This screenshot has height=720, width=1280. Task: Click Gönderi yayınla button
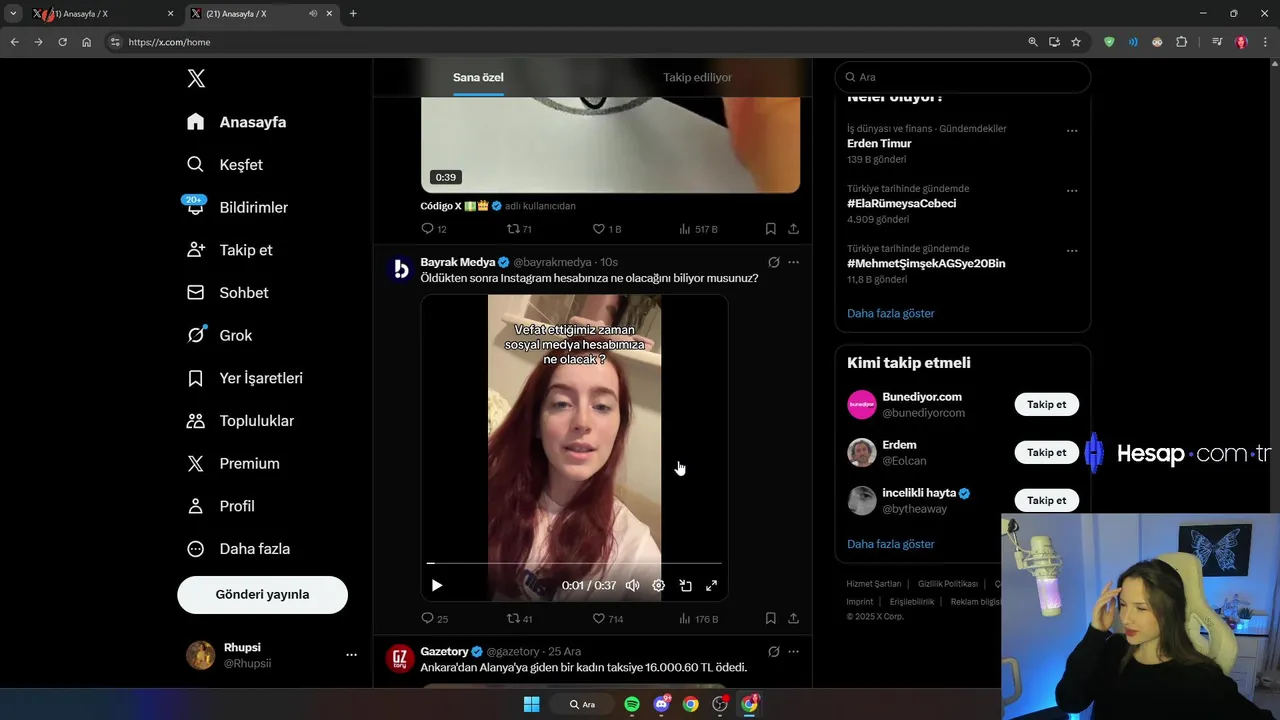click(262, 594)
